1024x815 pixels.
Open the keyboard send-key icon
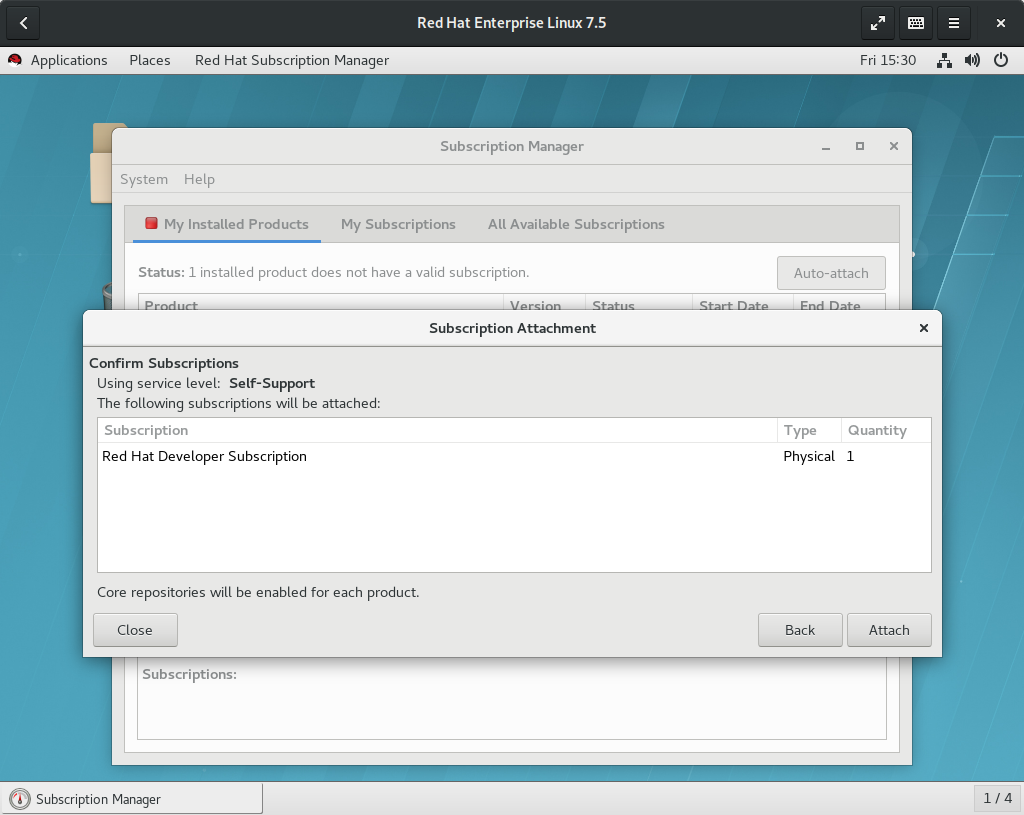[915, 23]
